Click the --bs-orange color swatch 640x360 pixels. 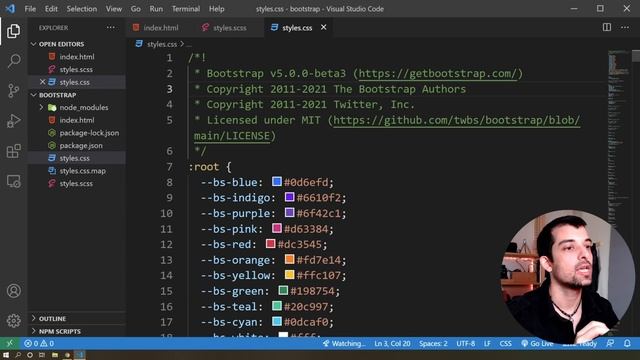tap(289, 259)
